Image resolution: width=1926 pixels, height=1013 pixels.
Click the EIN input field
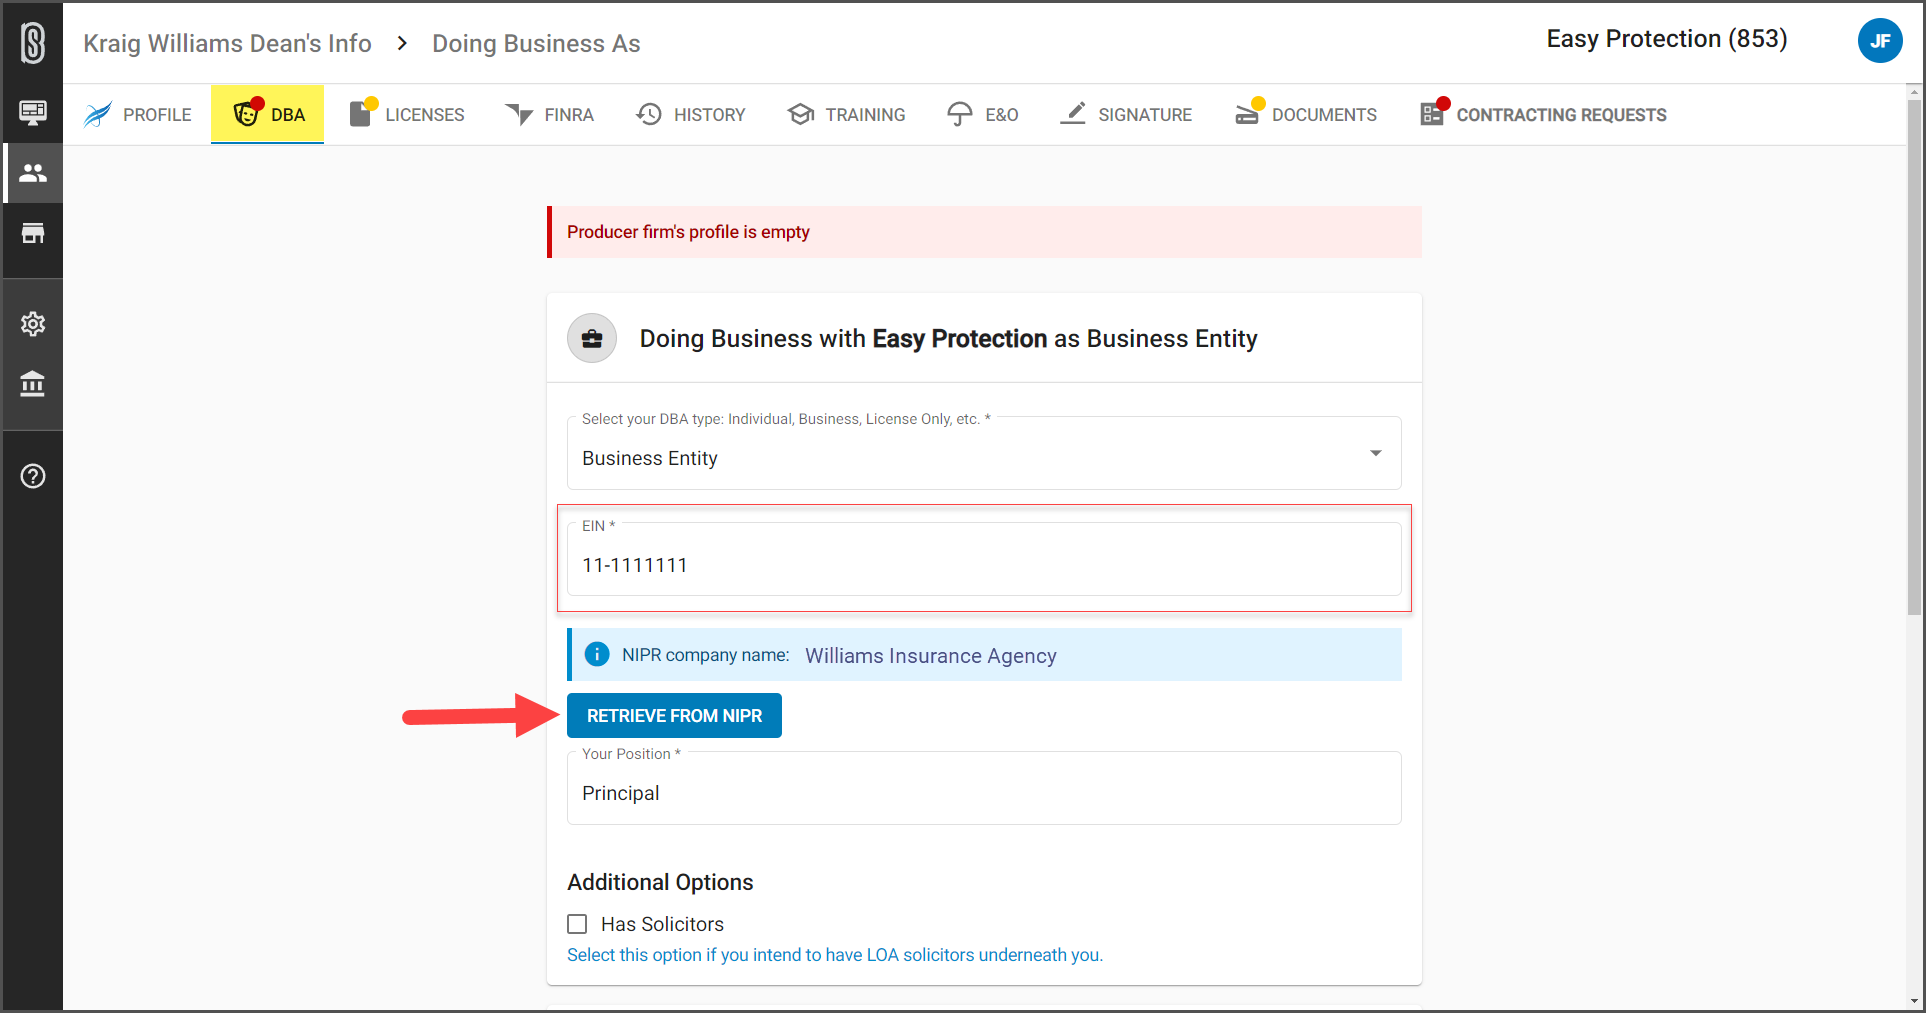[984, 559]
